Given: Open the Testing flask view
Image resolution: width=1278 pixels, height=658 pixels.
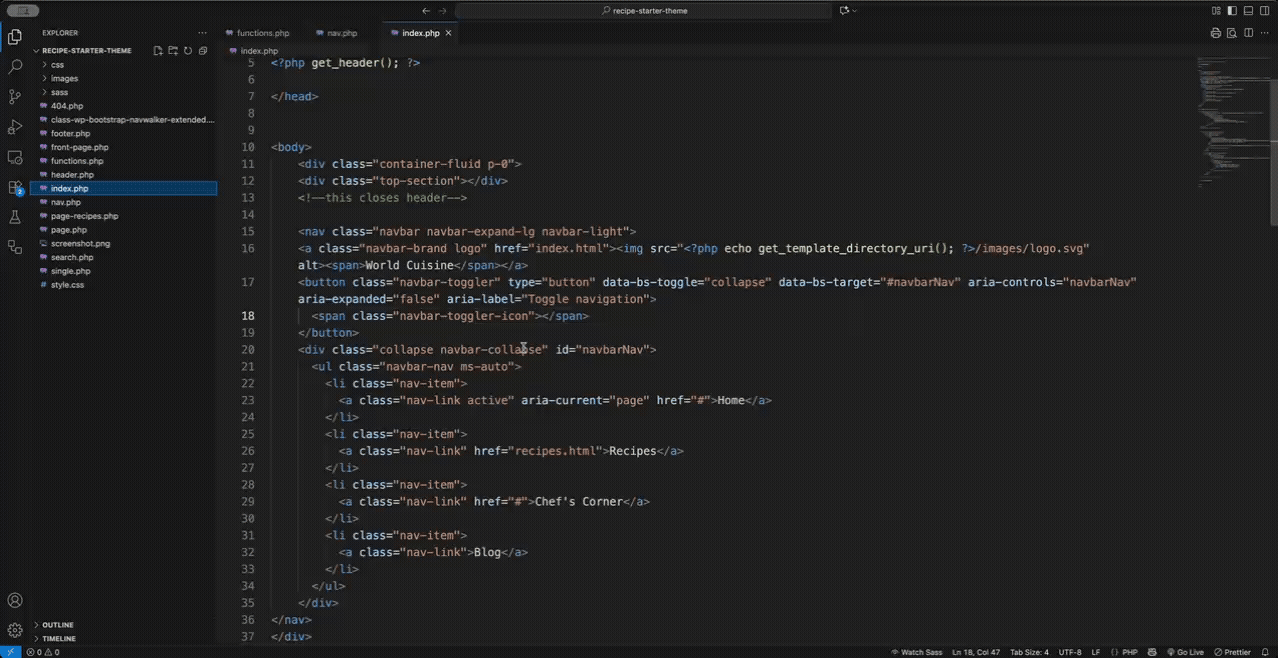Looking at the screenshot, I should pyautogui.click(x=15, y=217).
